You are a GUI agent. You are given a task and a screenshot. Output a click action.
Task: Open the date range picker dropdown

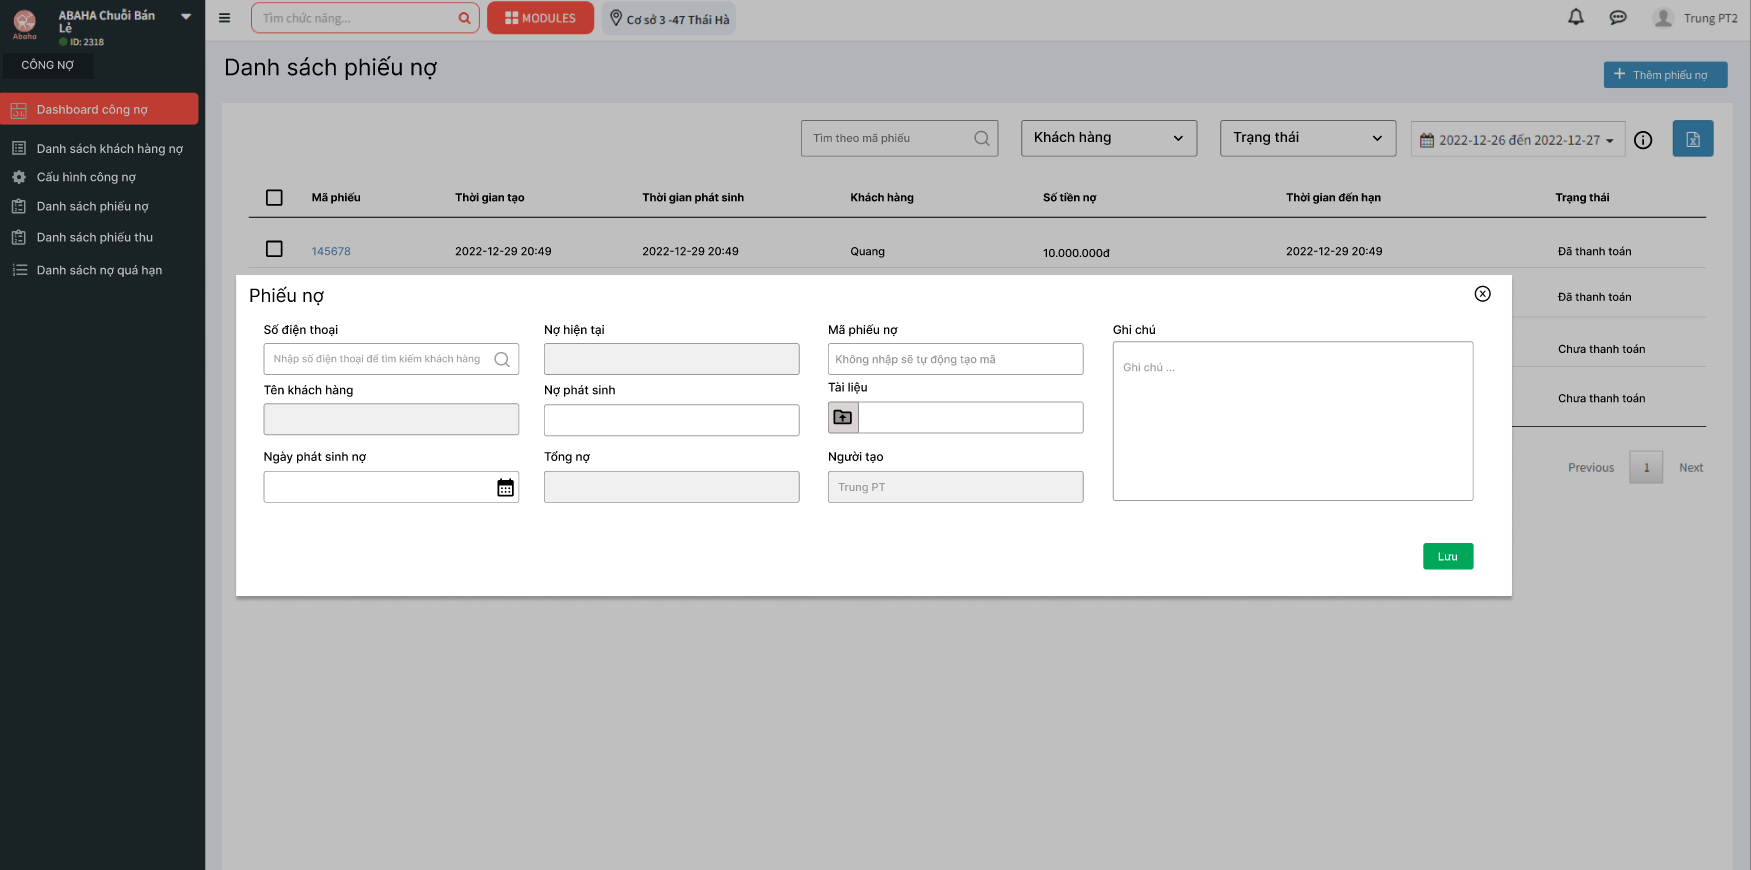tap(1517, 140)
